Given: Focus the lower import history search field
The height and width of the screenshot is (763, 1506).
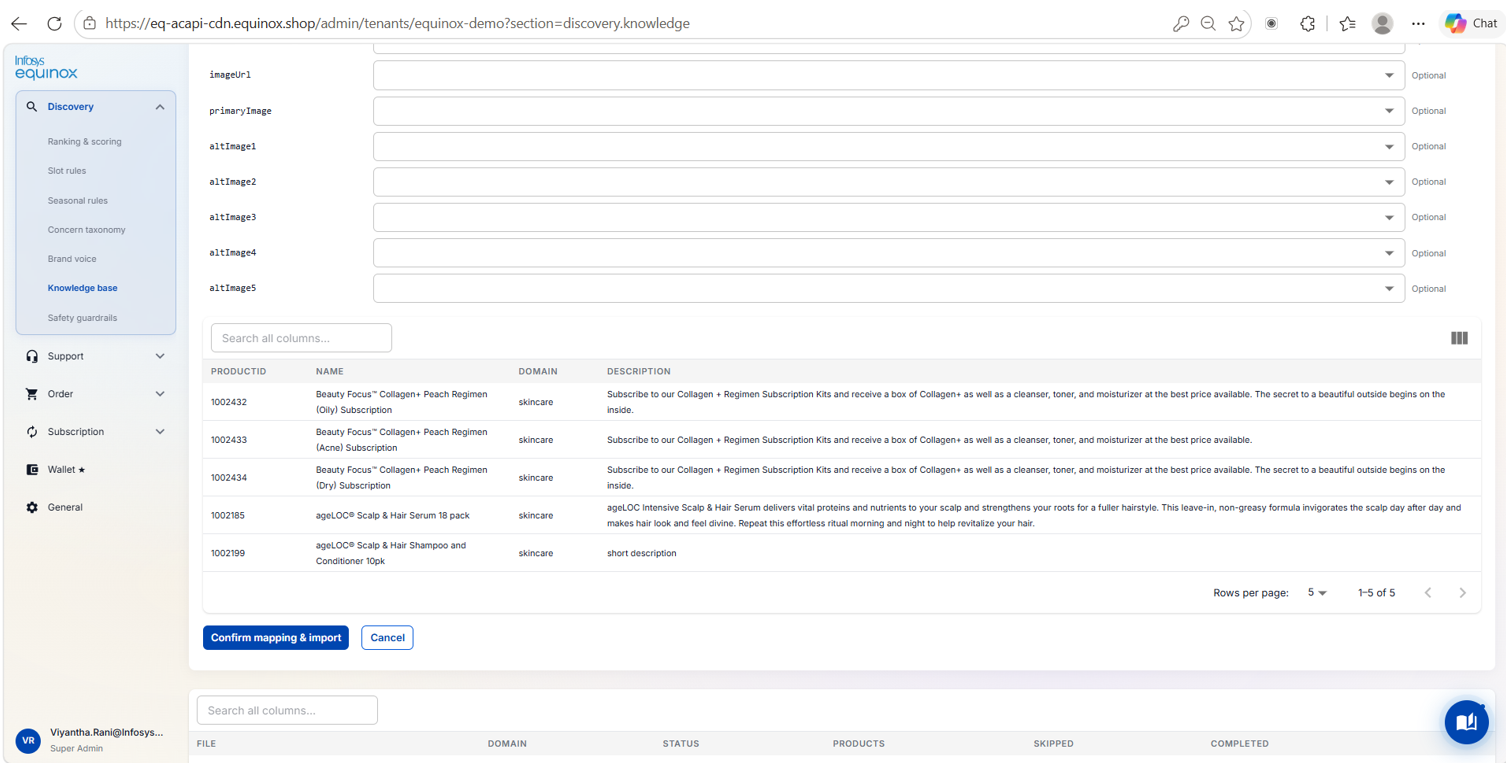Looking at the screenshot, I should (287, 710).
